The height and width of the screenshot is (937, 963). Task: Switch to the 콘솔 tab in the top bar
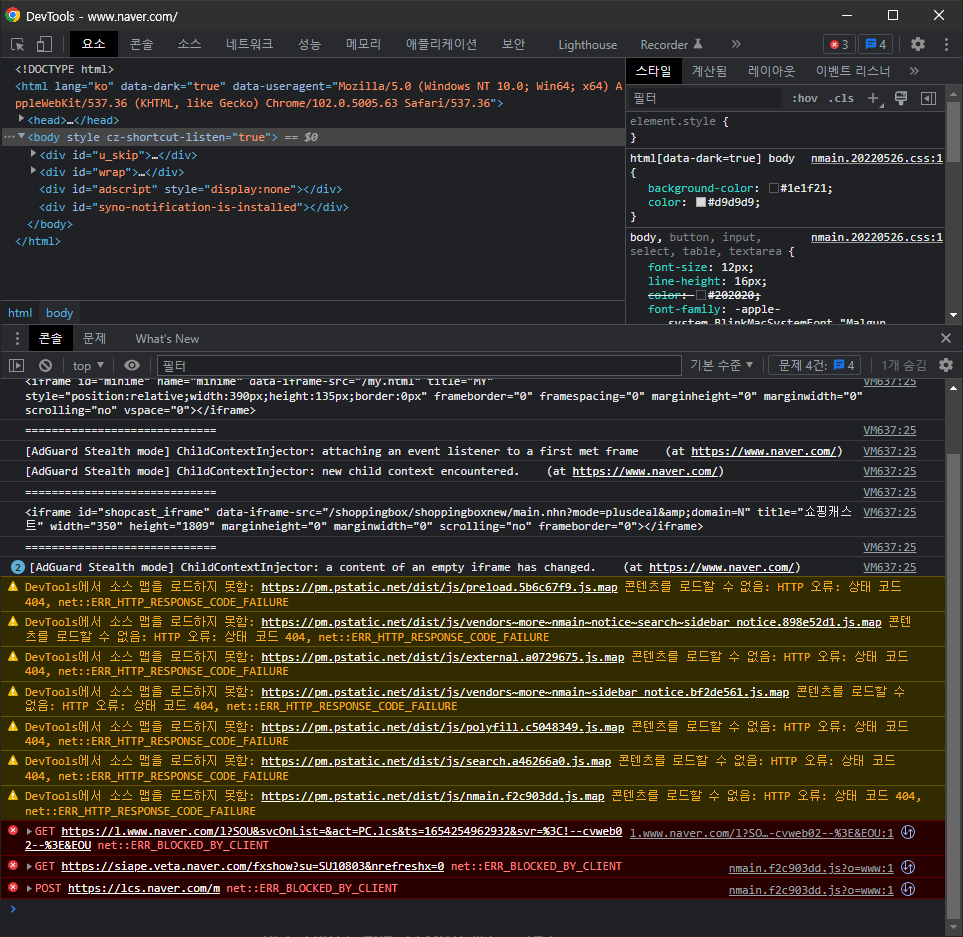click(x=141, y=44)
